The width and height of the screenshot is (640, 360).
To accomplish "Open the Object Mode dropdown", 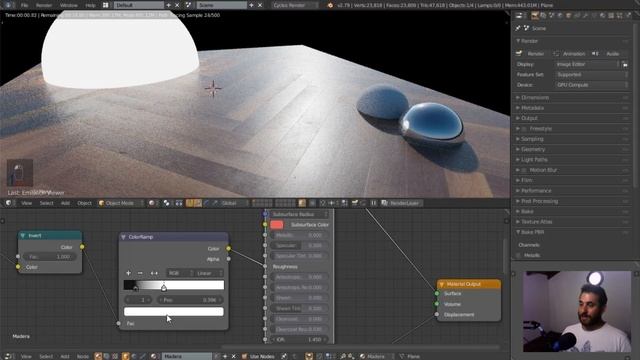I will click(x=121, y=203).
